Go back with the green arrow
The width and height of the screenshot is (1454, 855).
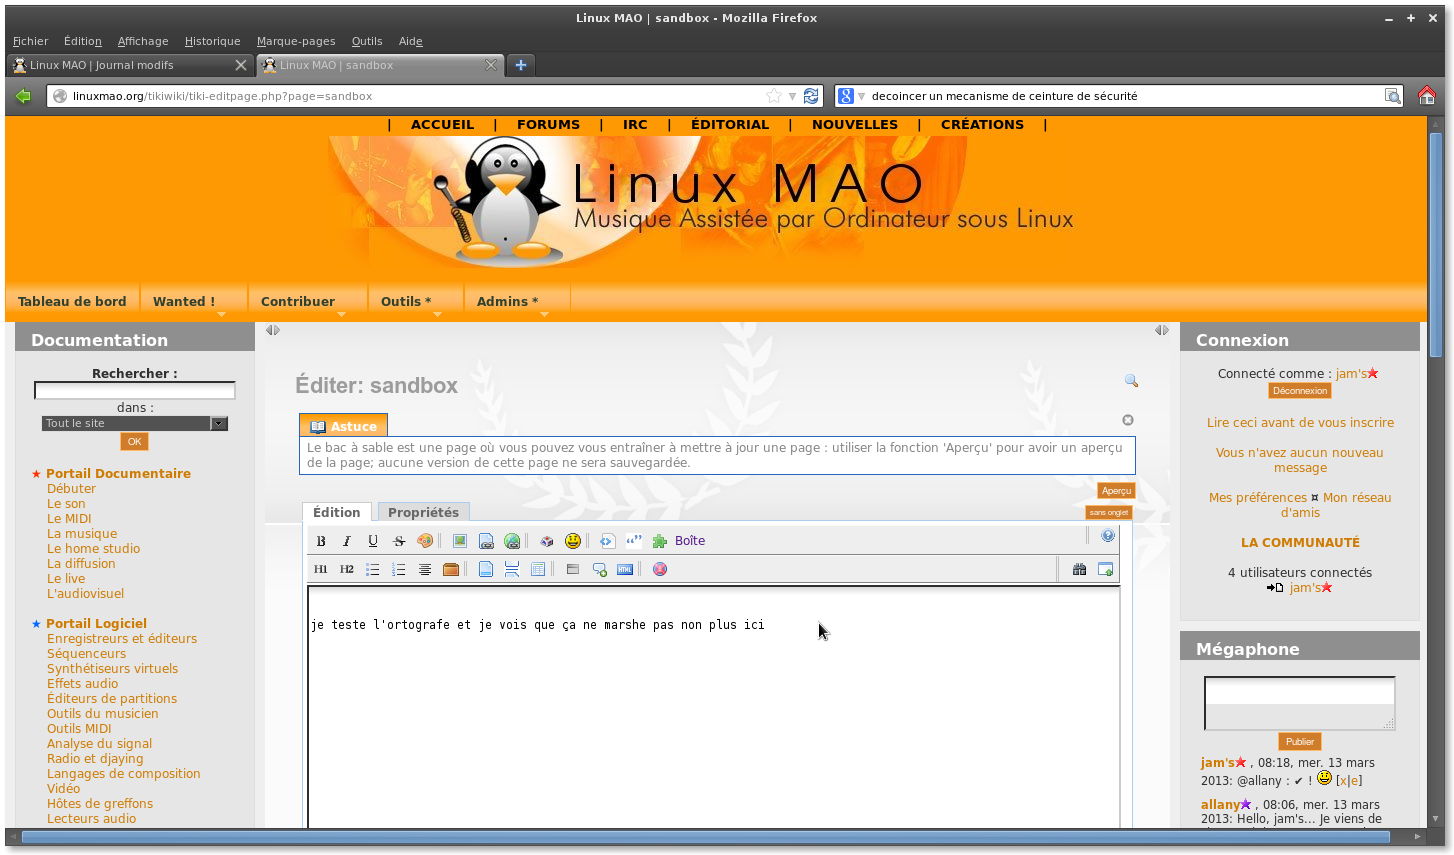24,96
